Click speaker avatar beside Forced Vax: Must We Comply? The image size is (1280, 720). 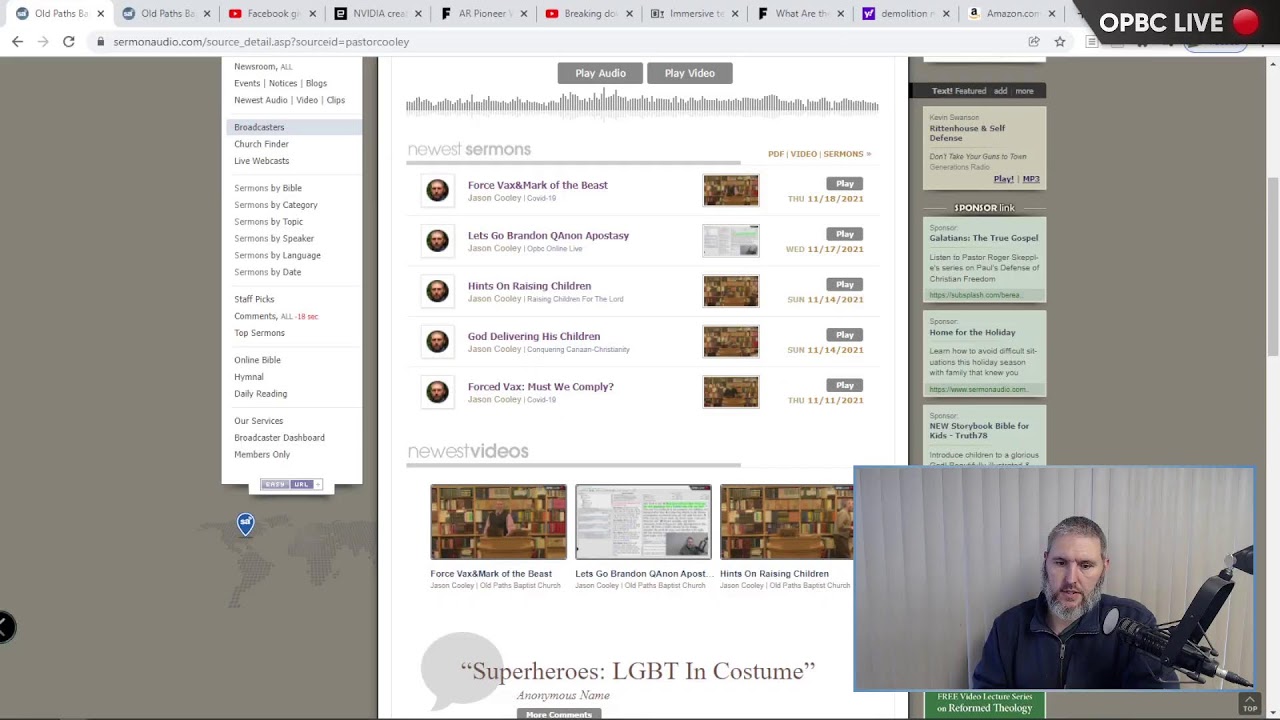437,391
